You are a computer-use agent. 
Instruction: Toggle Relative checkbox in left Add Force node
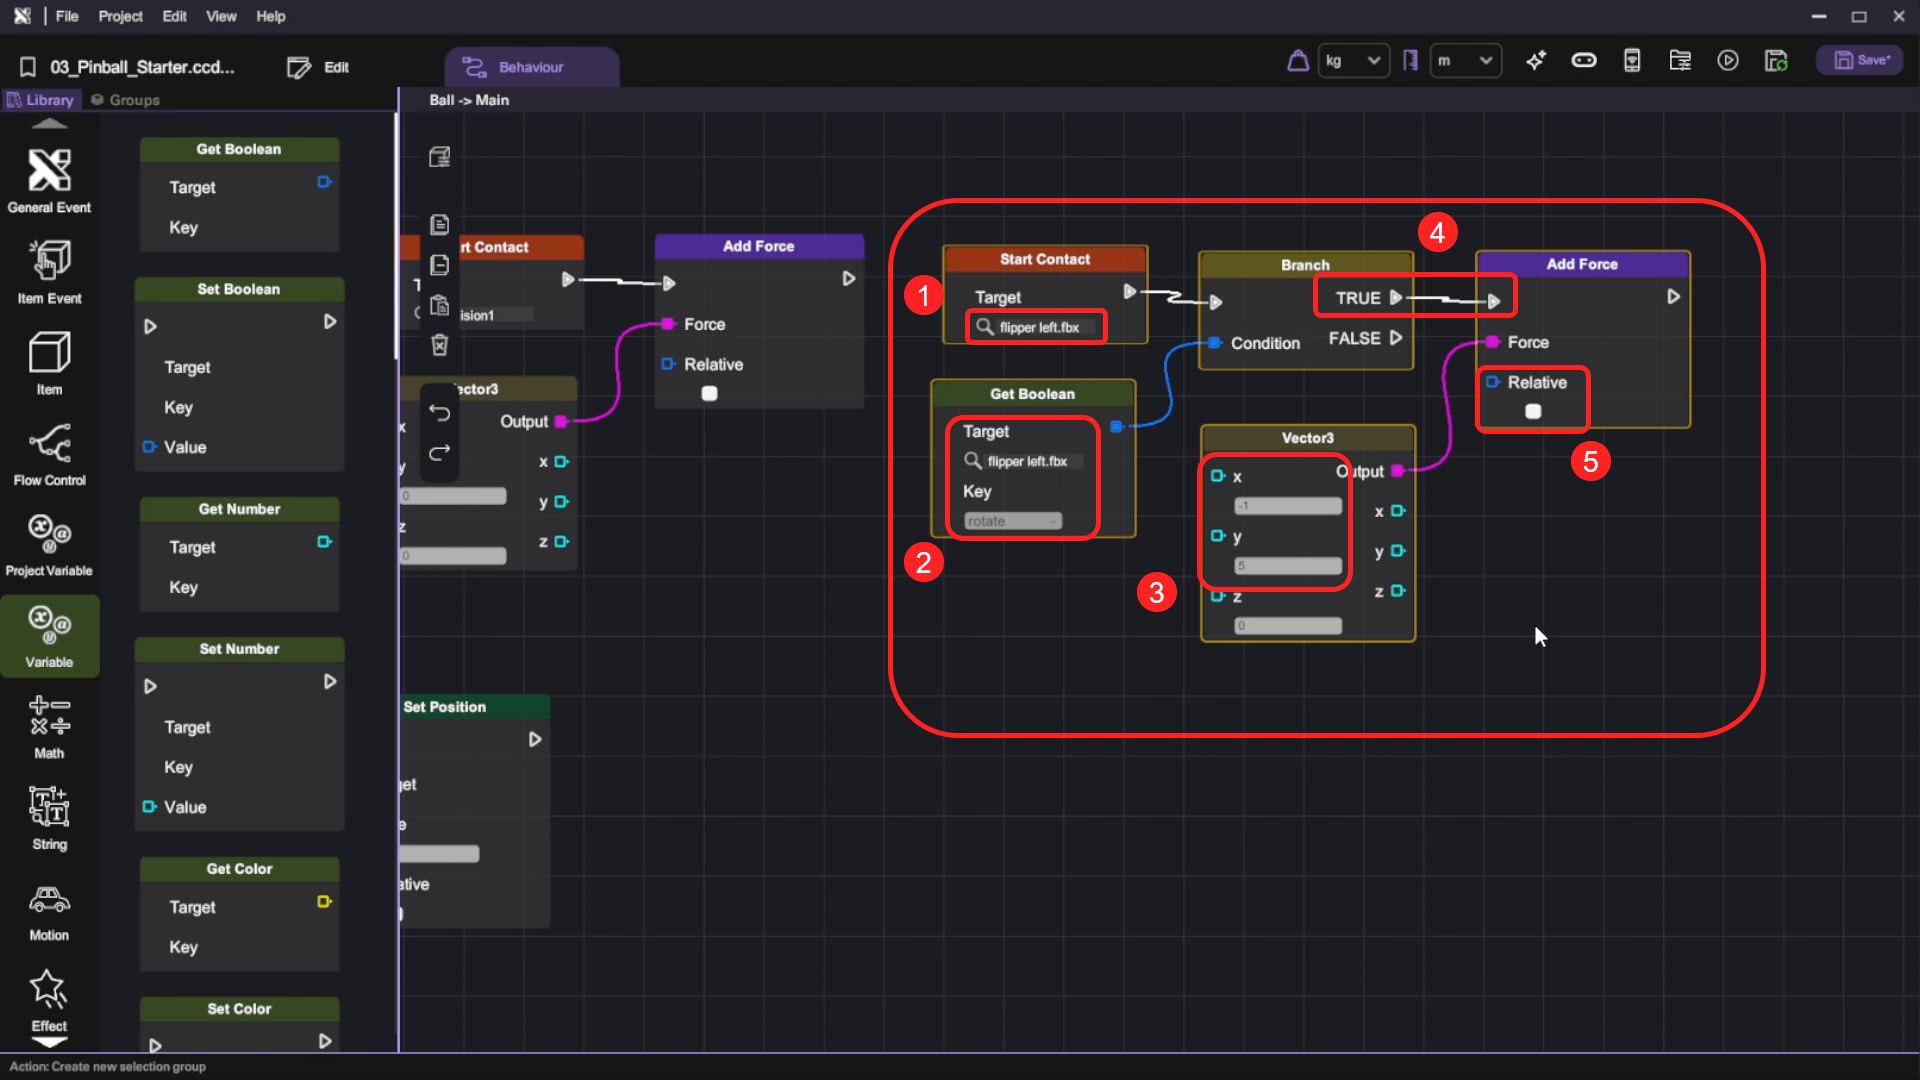[x=709, y=393]
